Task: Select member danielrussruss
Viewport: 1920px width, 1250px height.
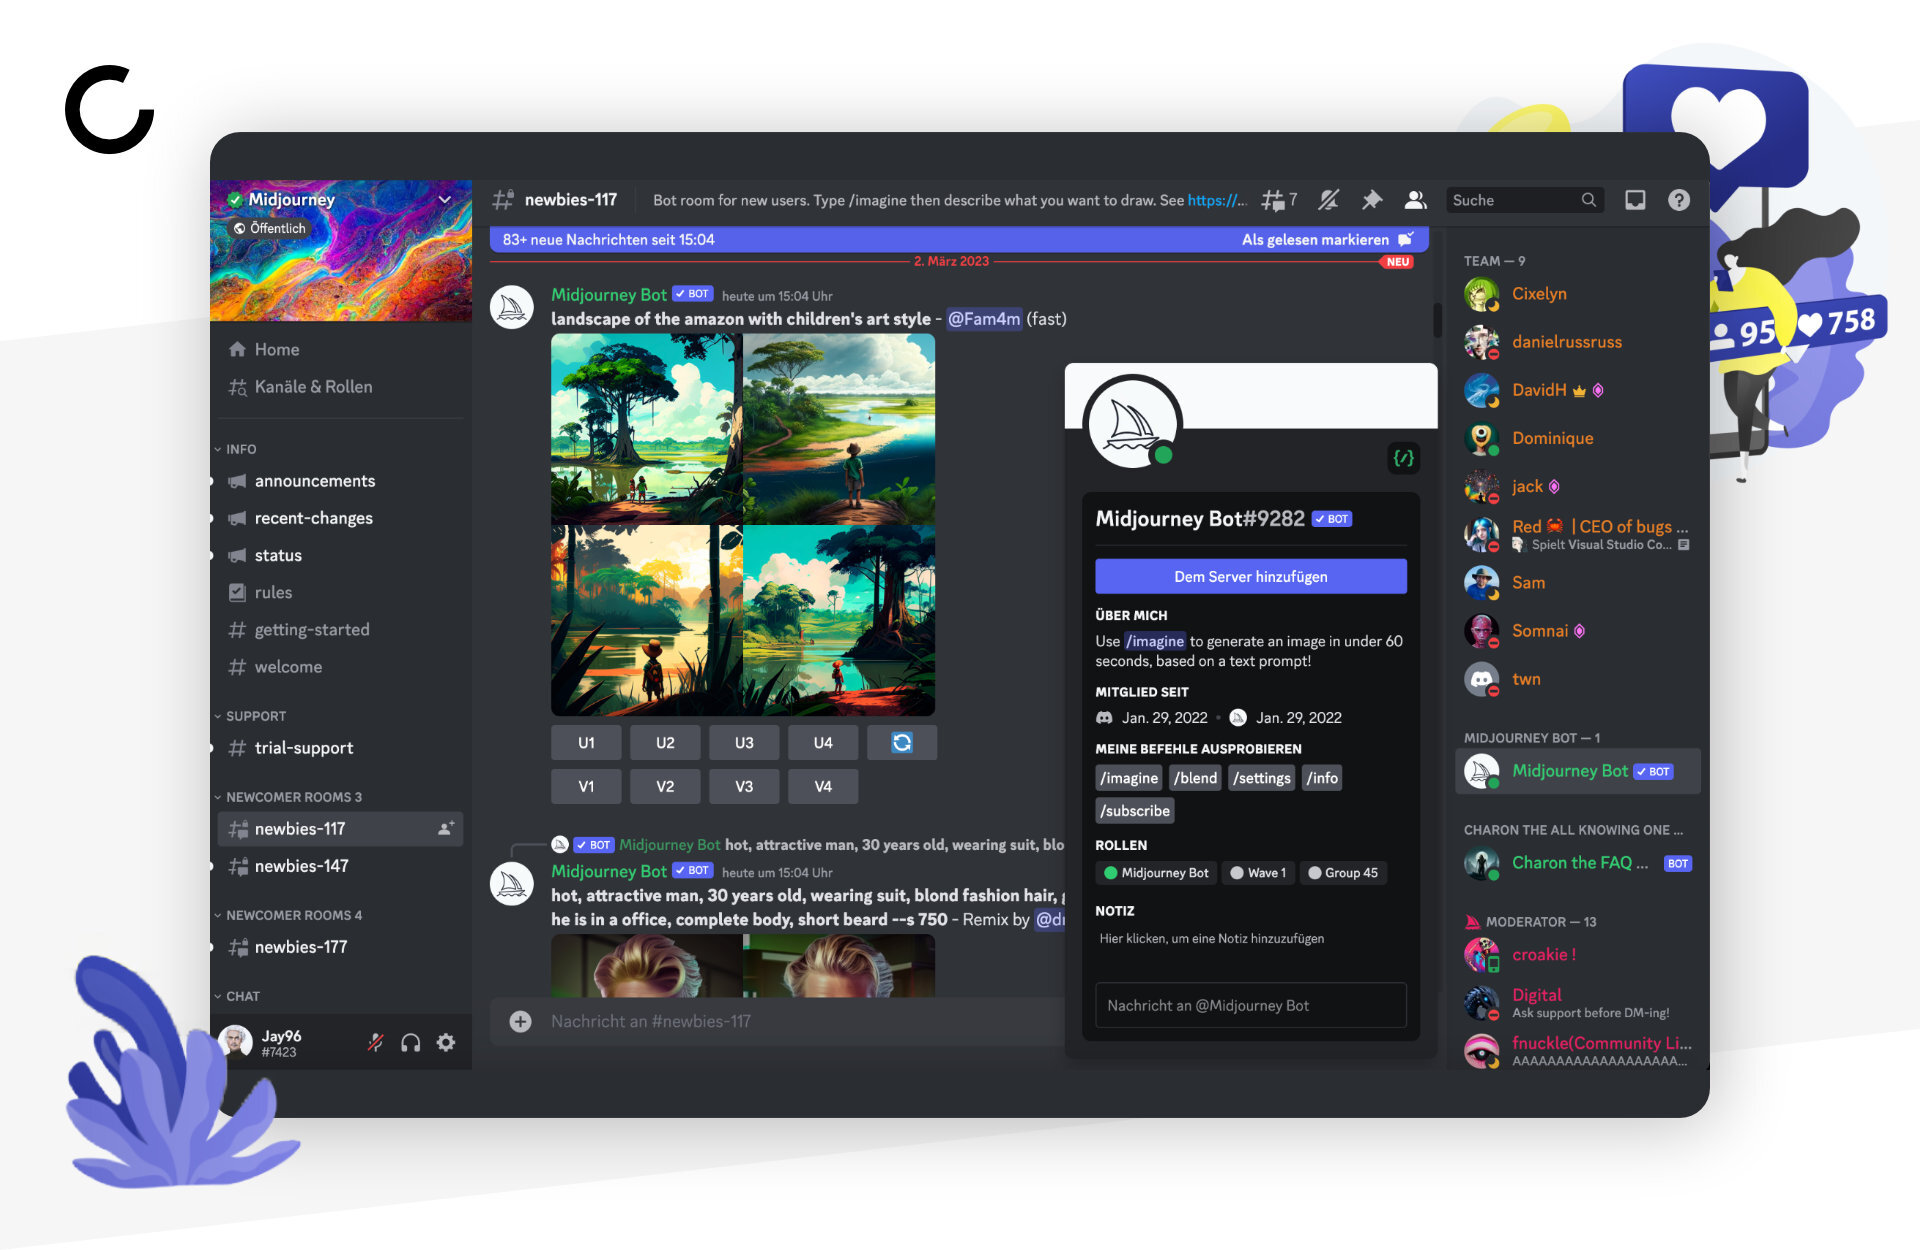Action: (x=1578, y=342)
